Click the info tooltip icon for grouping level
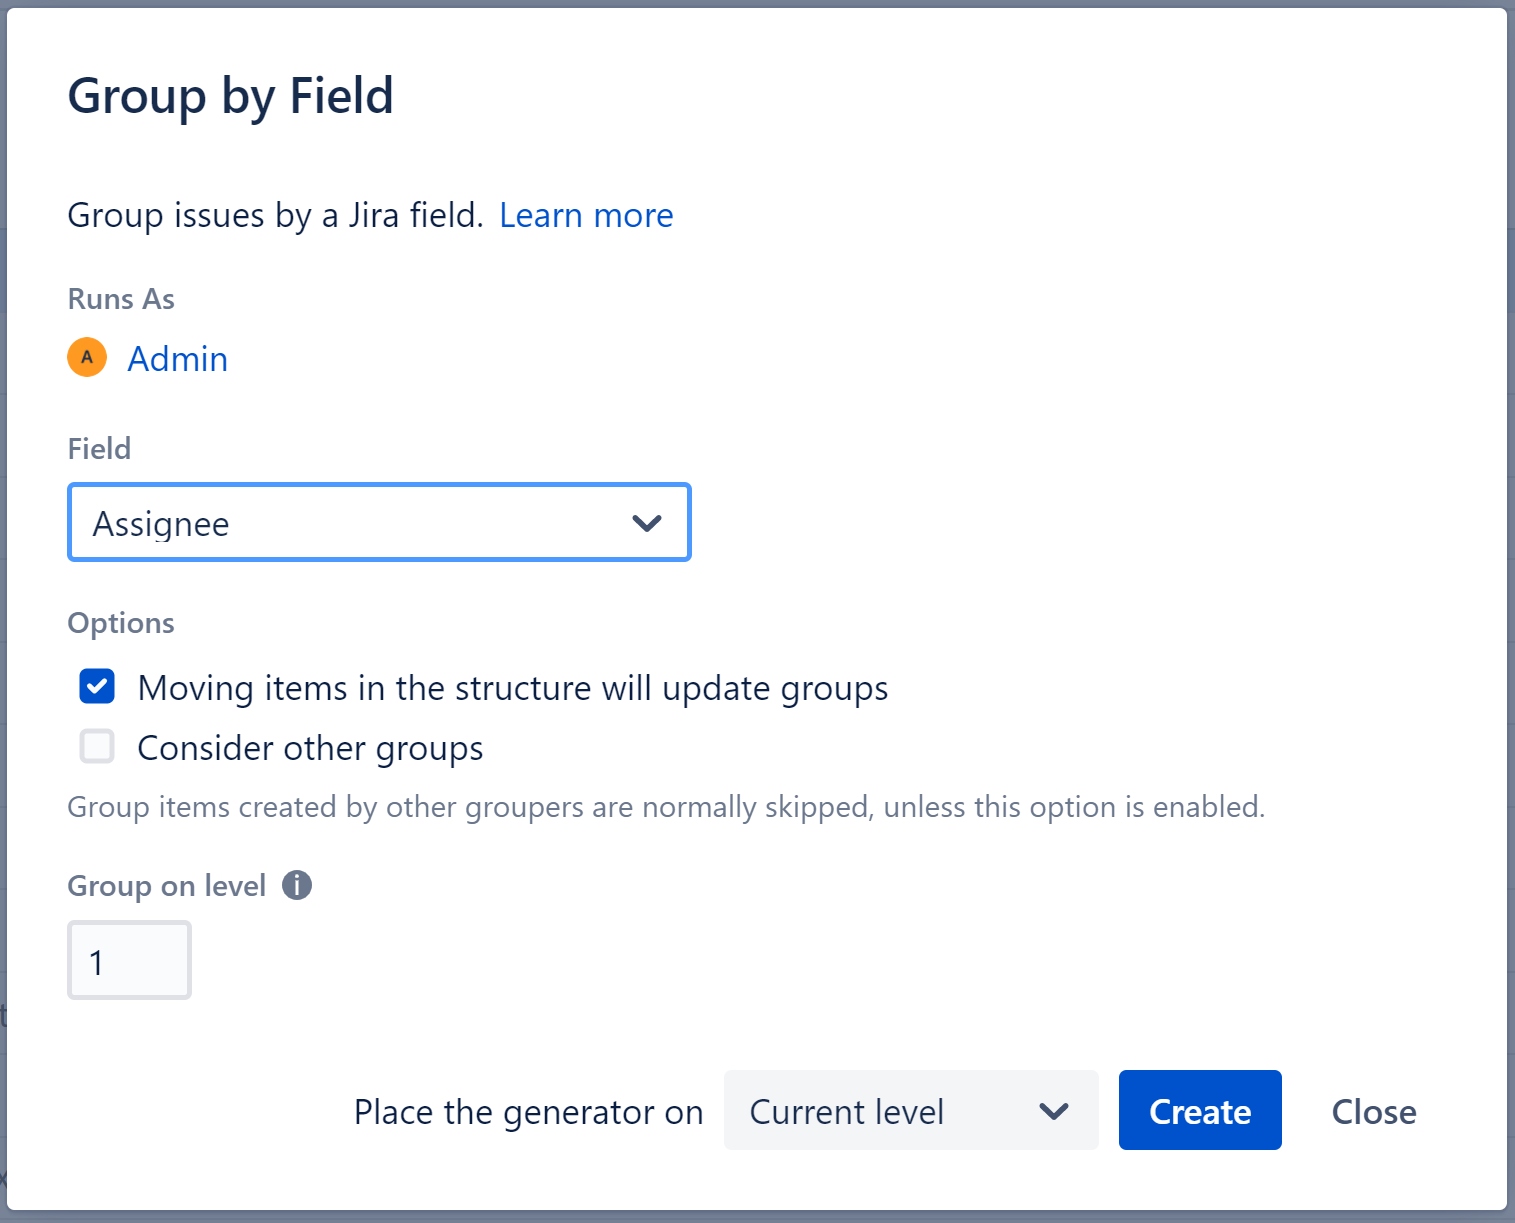Screen dimensions: 1515x1223 coord(297,885)
